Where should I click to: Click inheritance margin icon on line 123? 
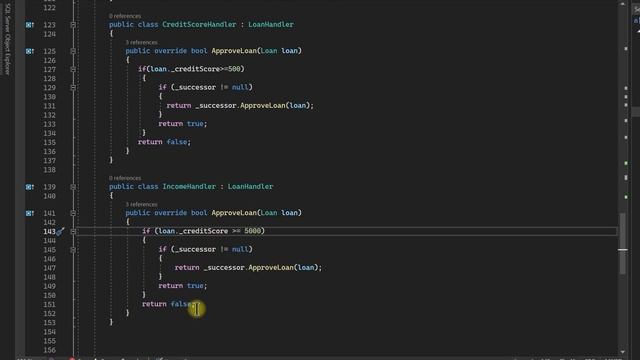(30, 25)
